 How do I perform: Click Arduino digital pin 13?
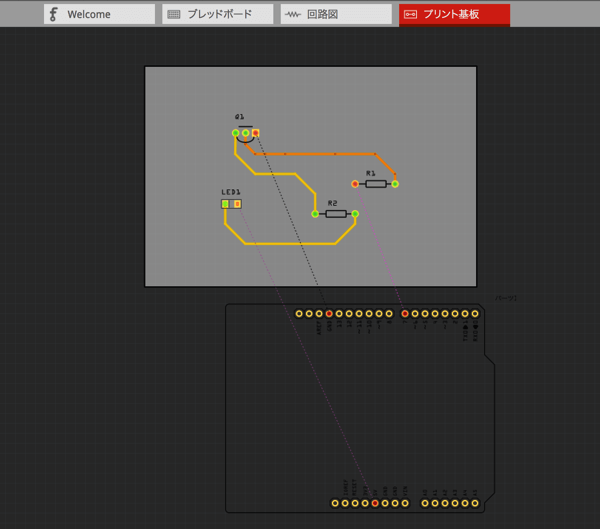[339, 314]
